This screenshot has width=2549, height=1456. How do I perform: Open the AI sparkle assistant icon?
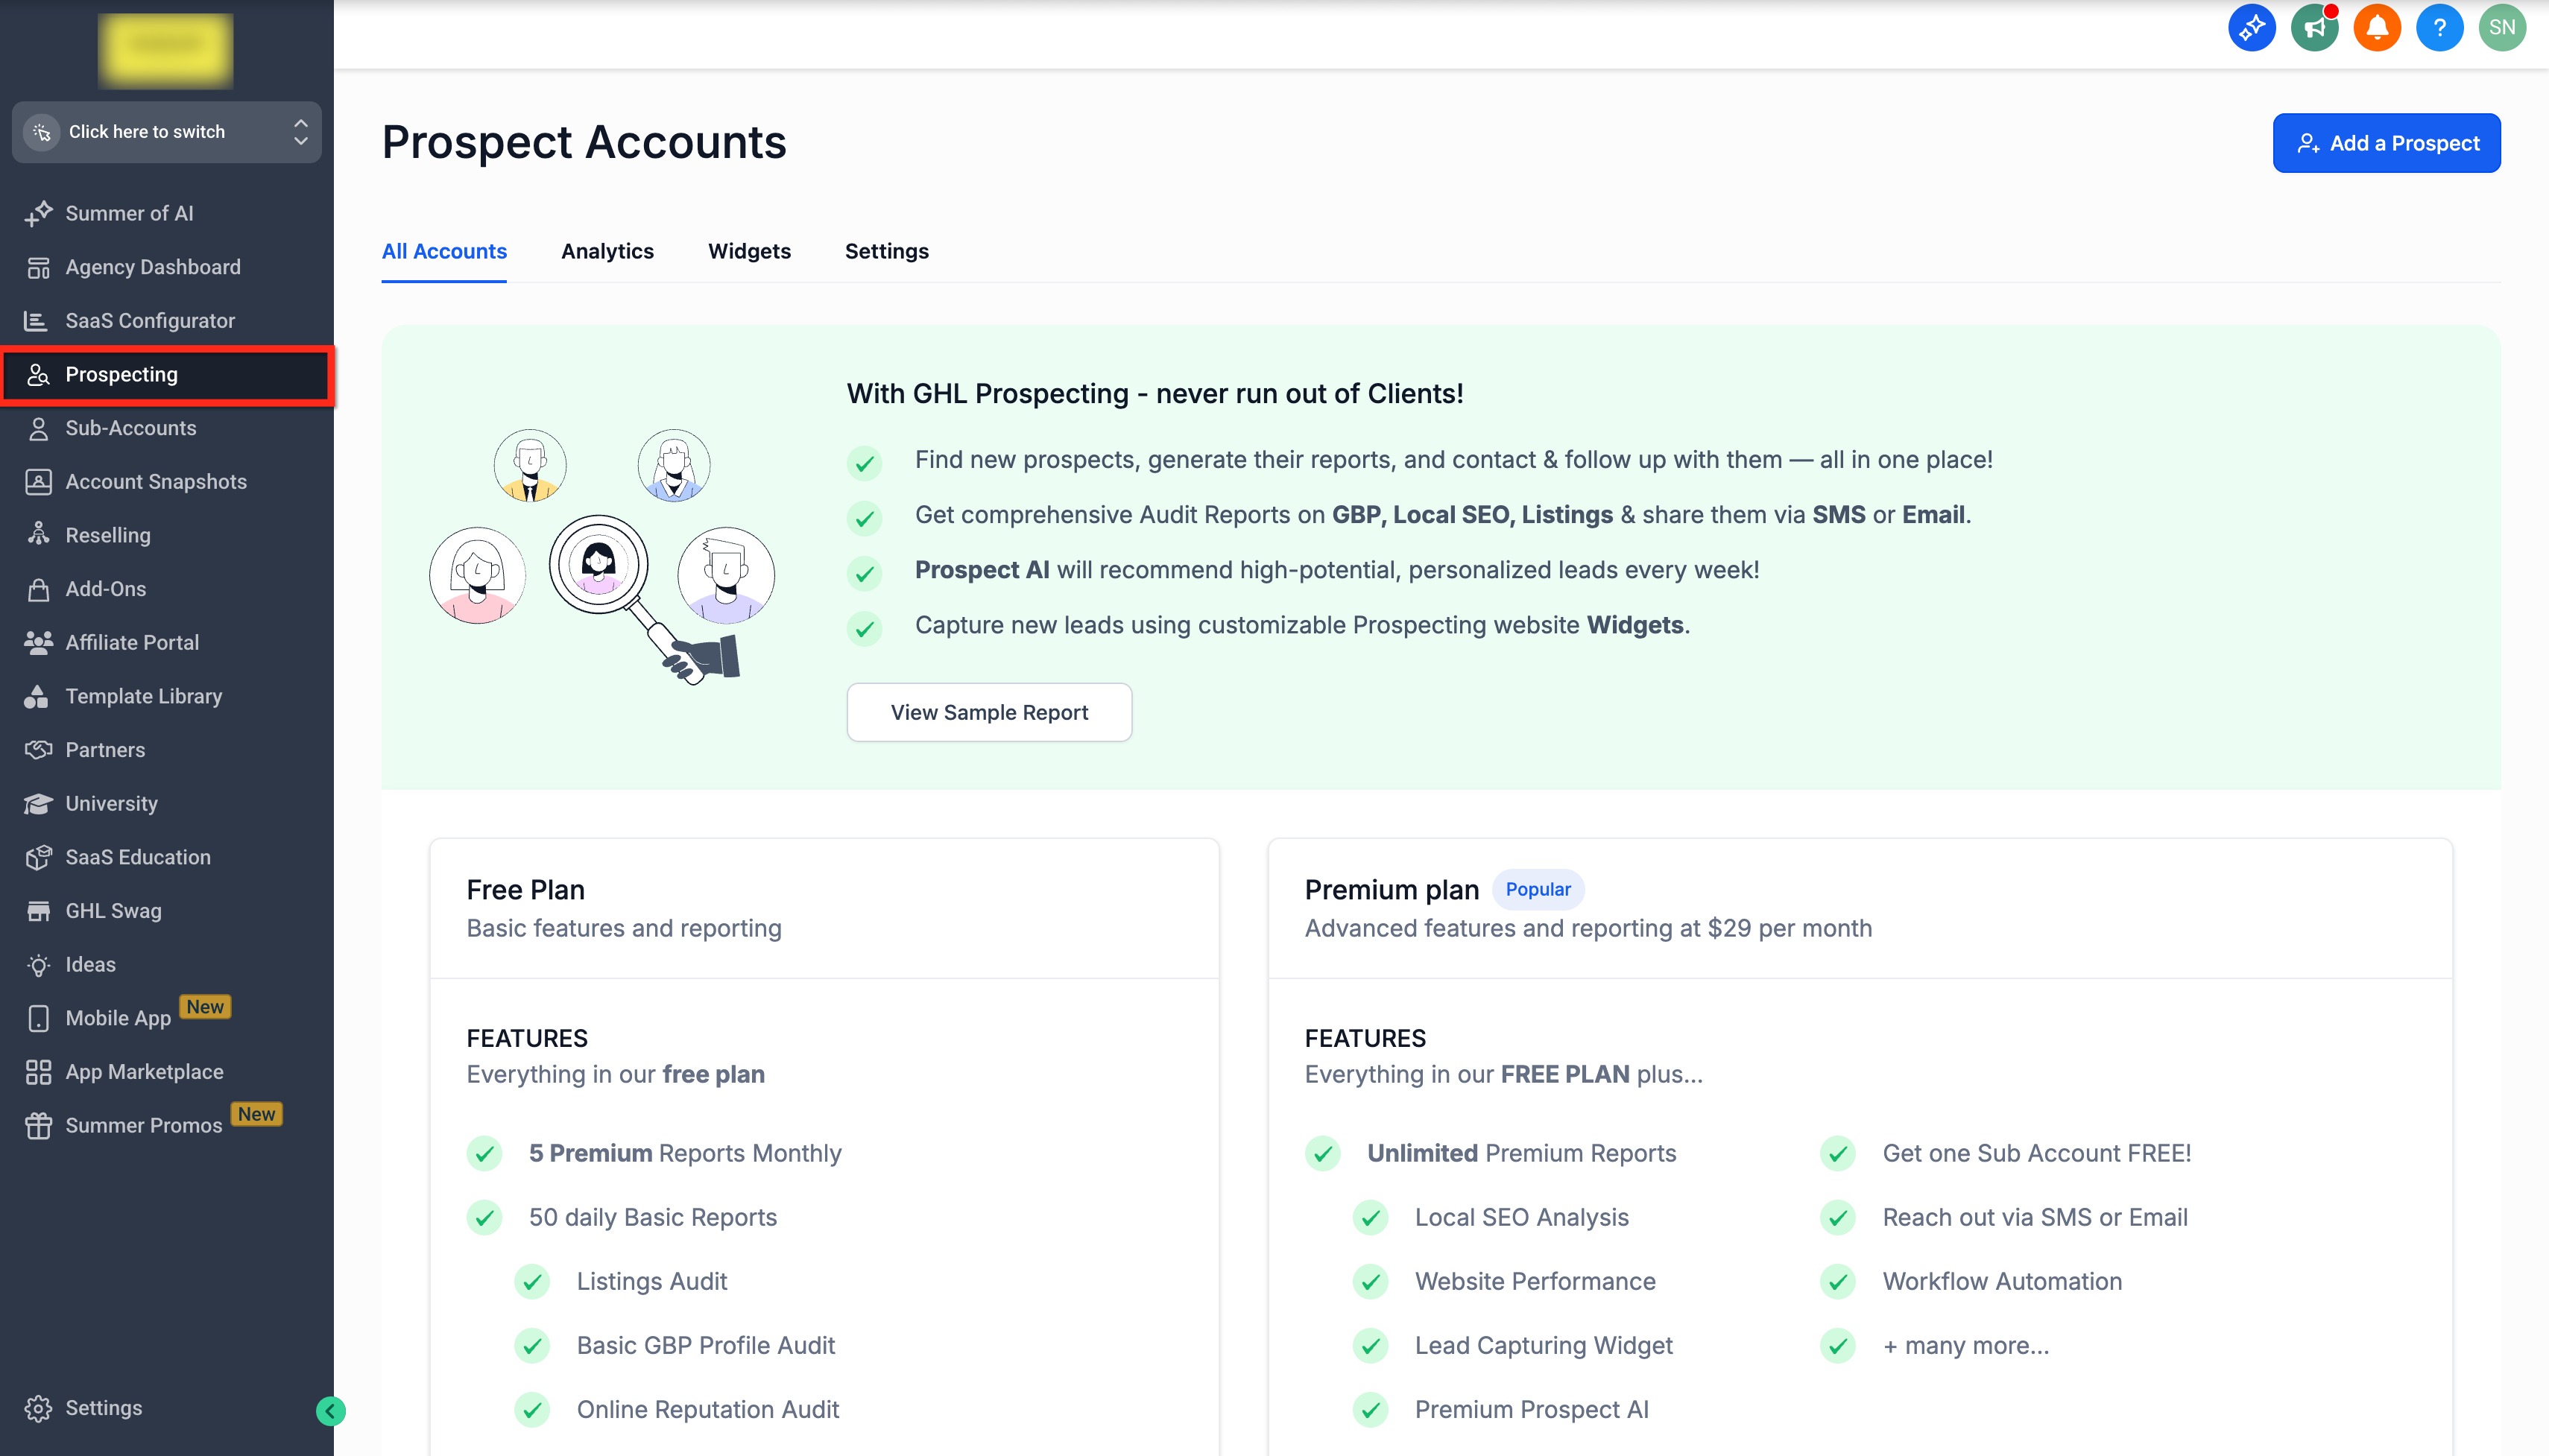[x=2251, y=27]
